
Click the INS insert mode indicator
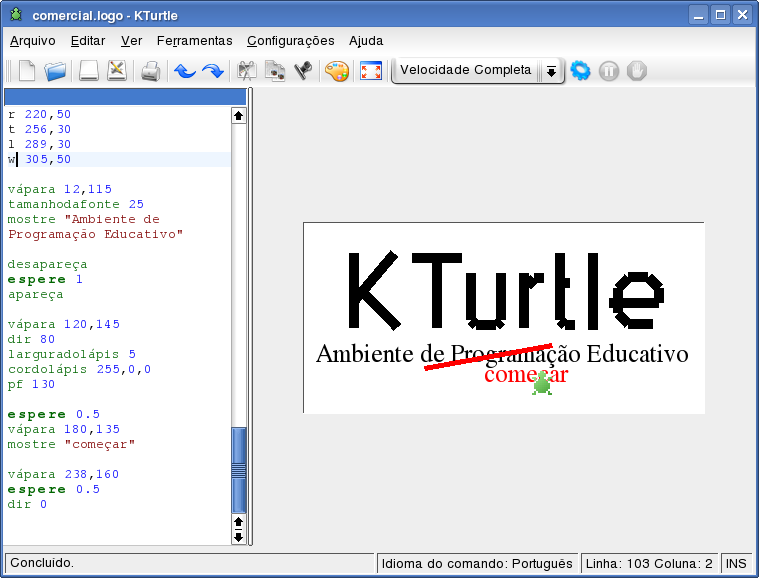(736, 563)
